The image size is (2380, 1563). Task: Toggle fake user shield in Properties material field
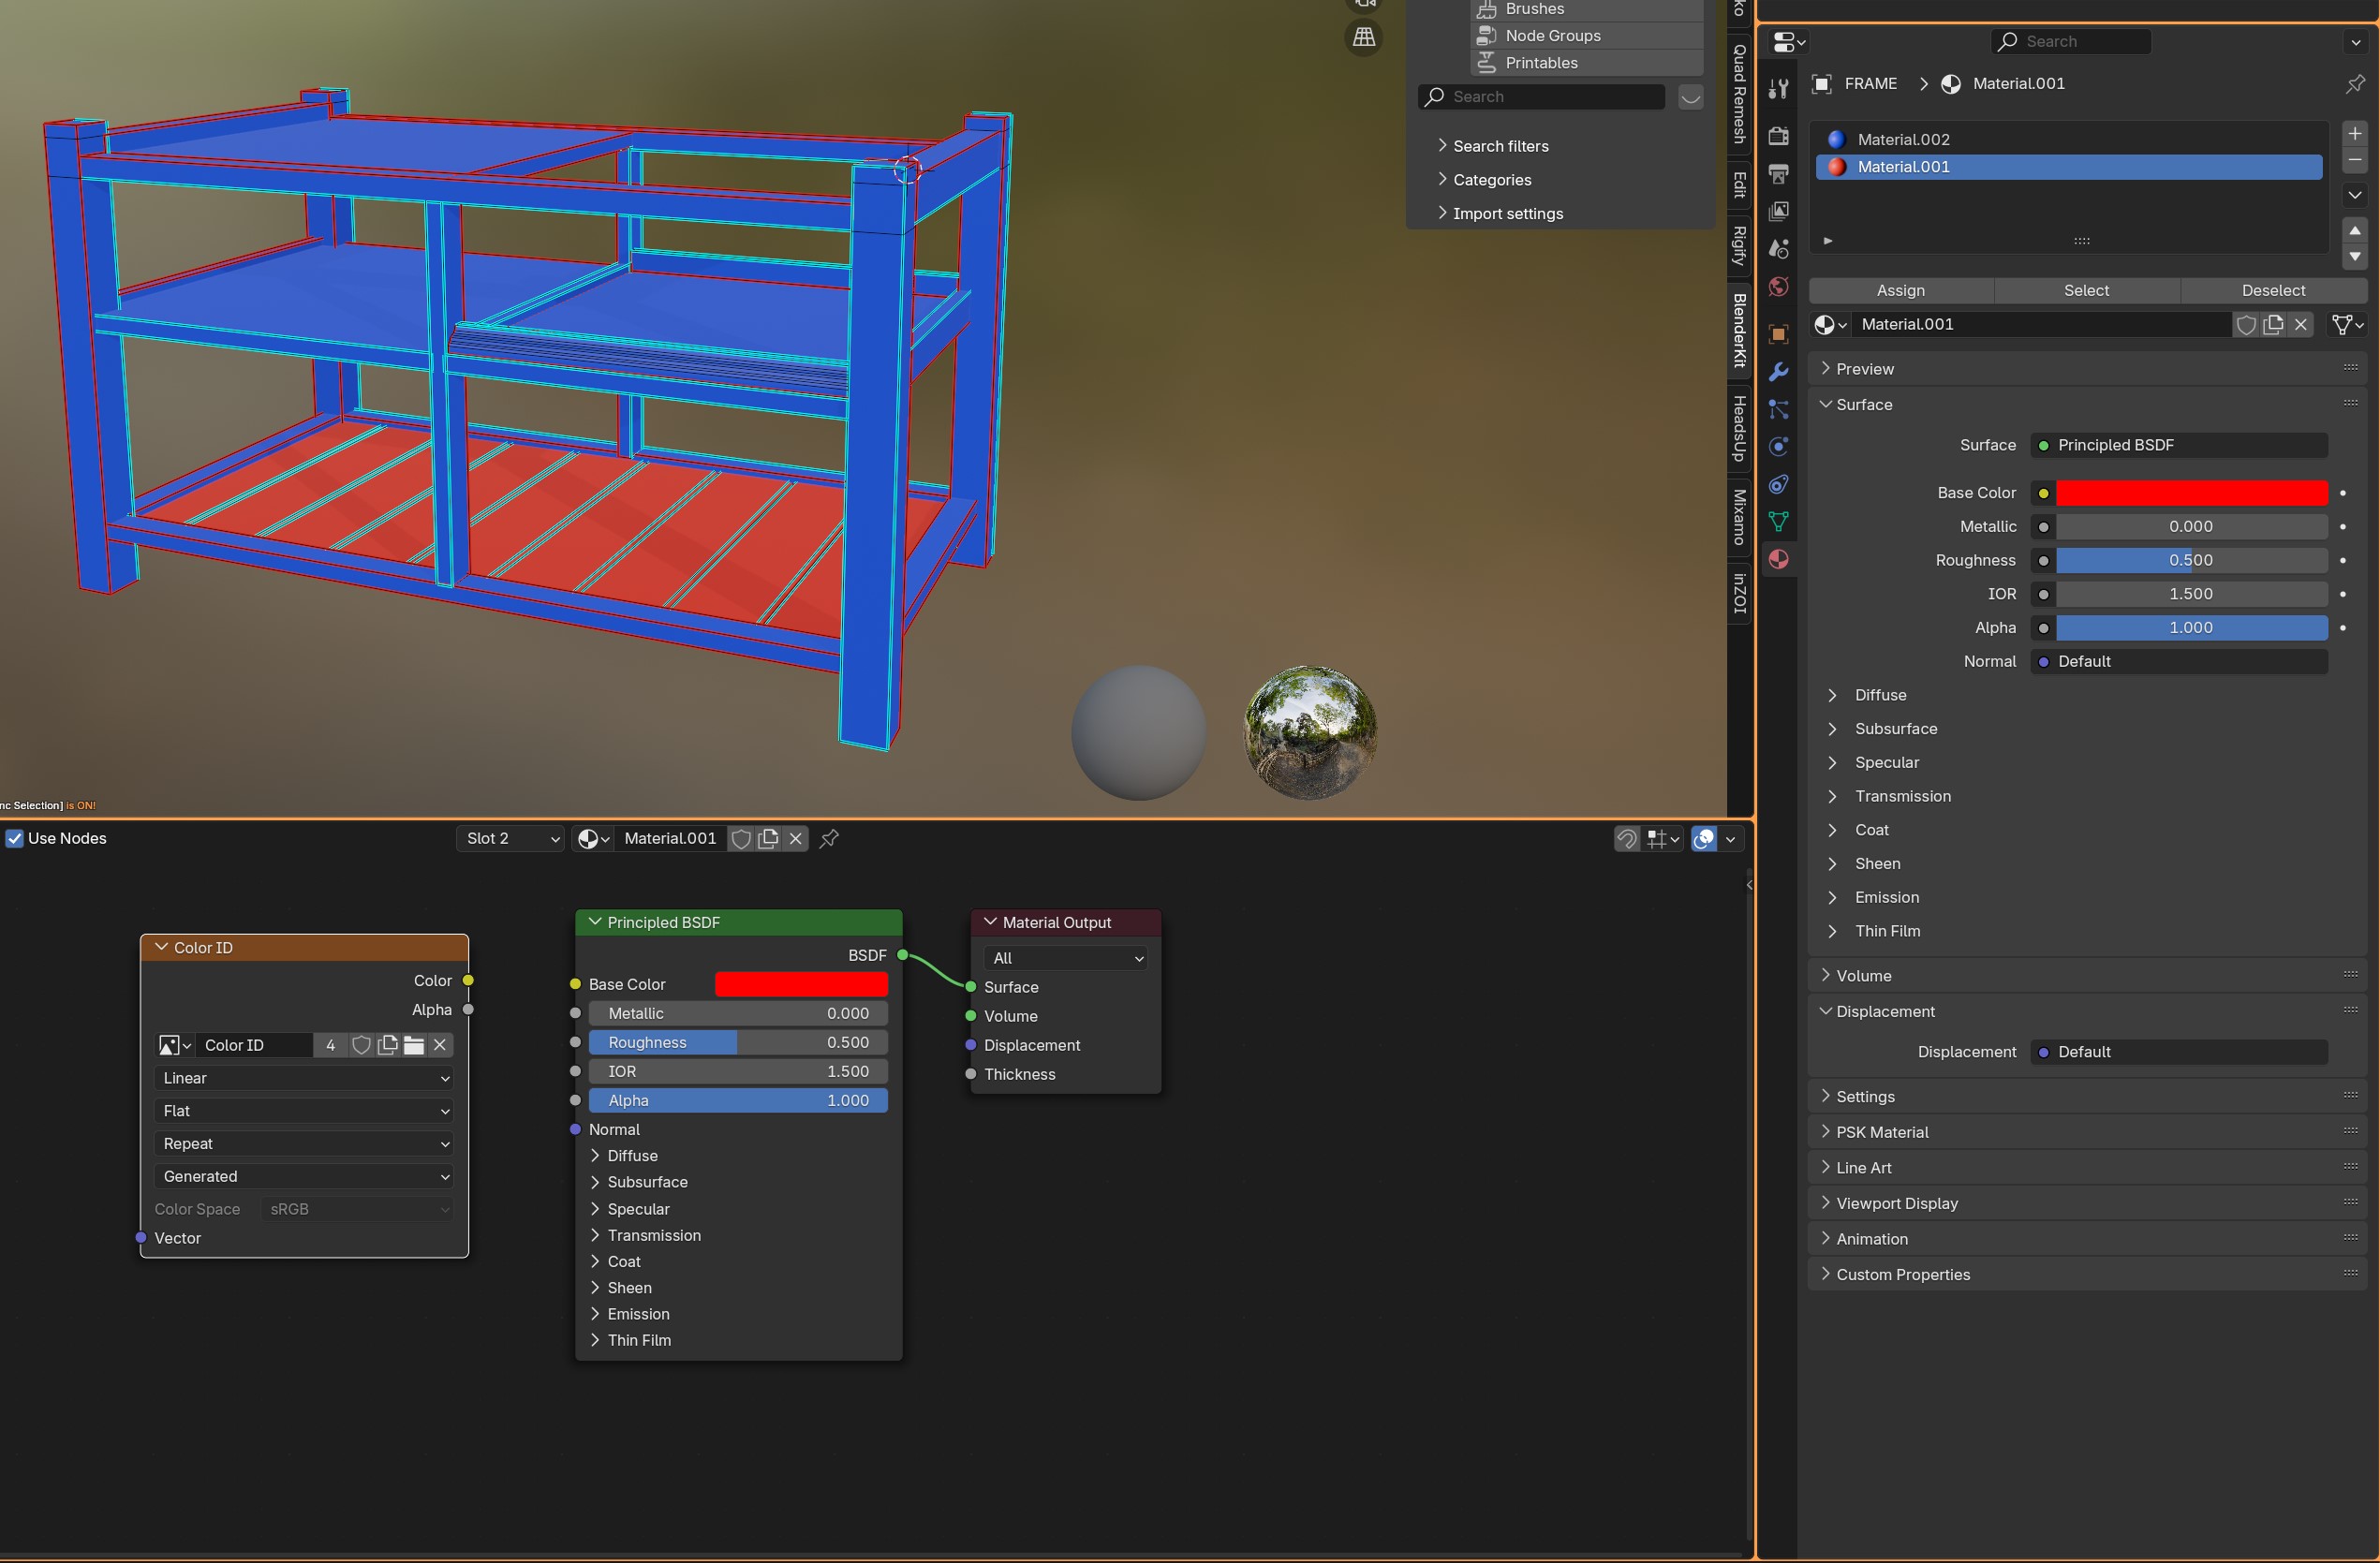[x=2246, y=324]
